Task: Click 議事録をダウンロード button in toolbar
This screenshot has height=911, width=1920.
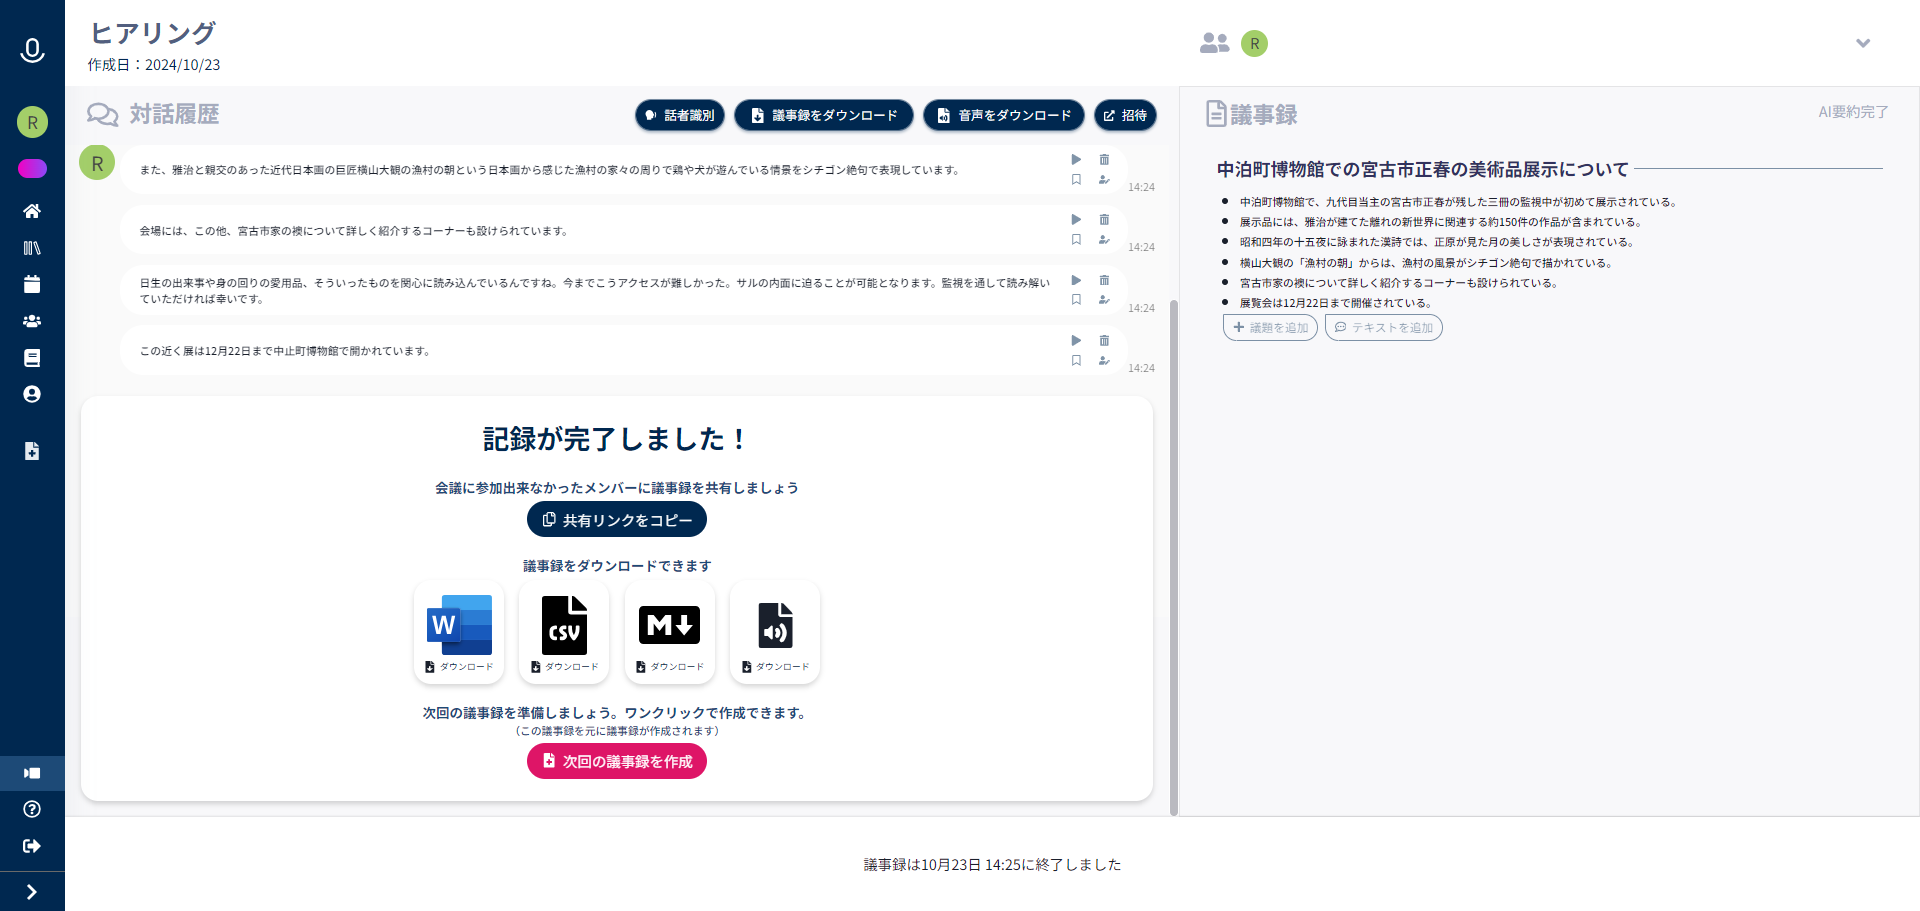Action: 823,115
